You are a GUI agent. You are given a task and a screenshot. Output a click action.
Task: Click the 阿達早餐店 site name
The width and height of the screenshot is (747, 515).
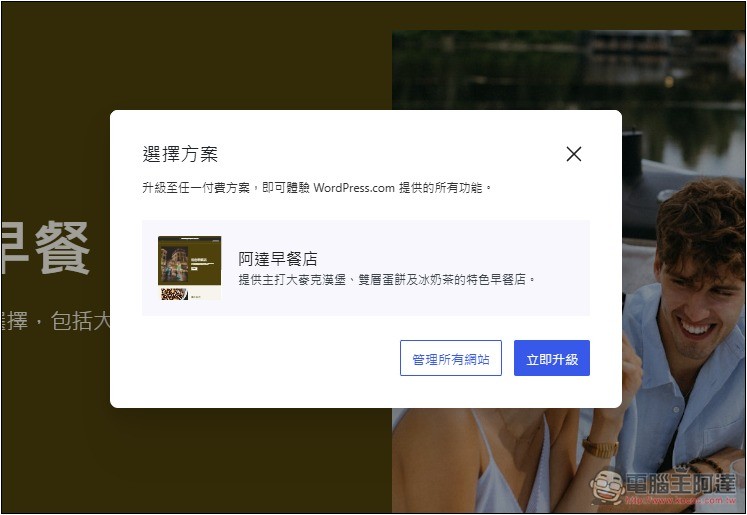click(277, 259)
